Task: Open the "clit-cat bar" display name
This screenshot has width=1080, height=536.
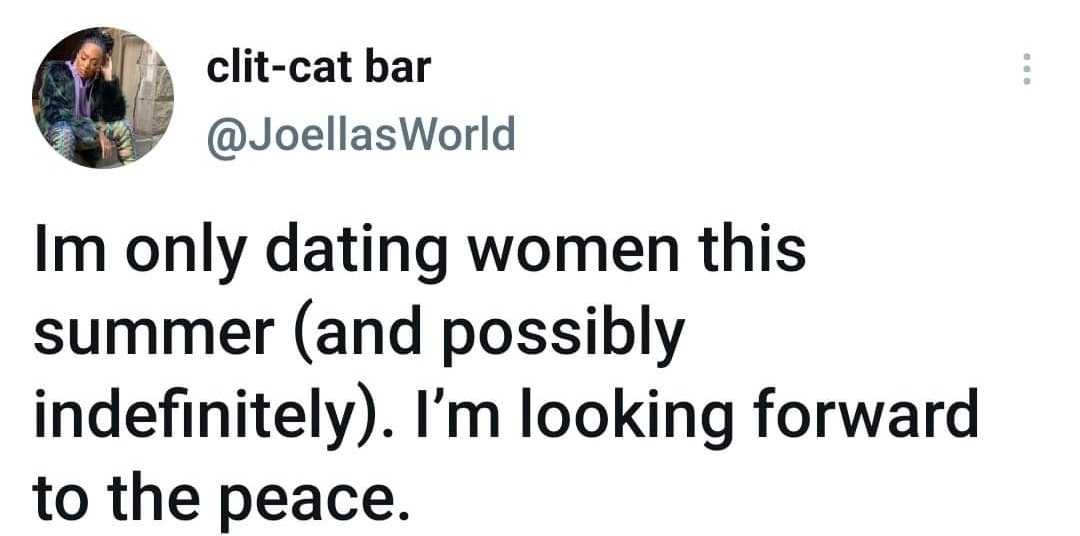Action: (x=318, y=67)
